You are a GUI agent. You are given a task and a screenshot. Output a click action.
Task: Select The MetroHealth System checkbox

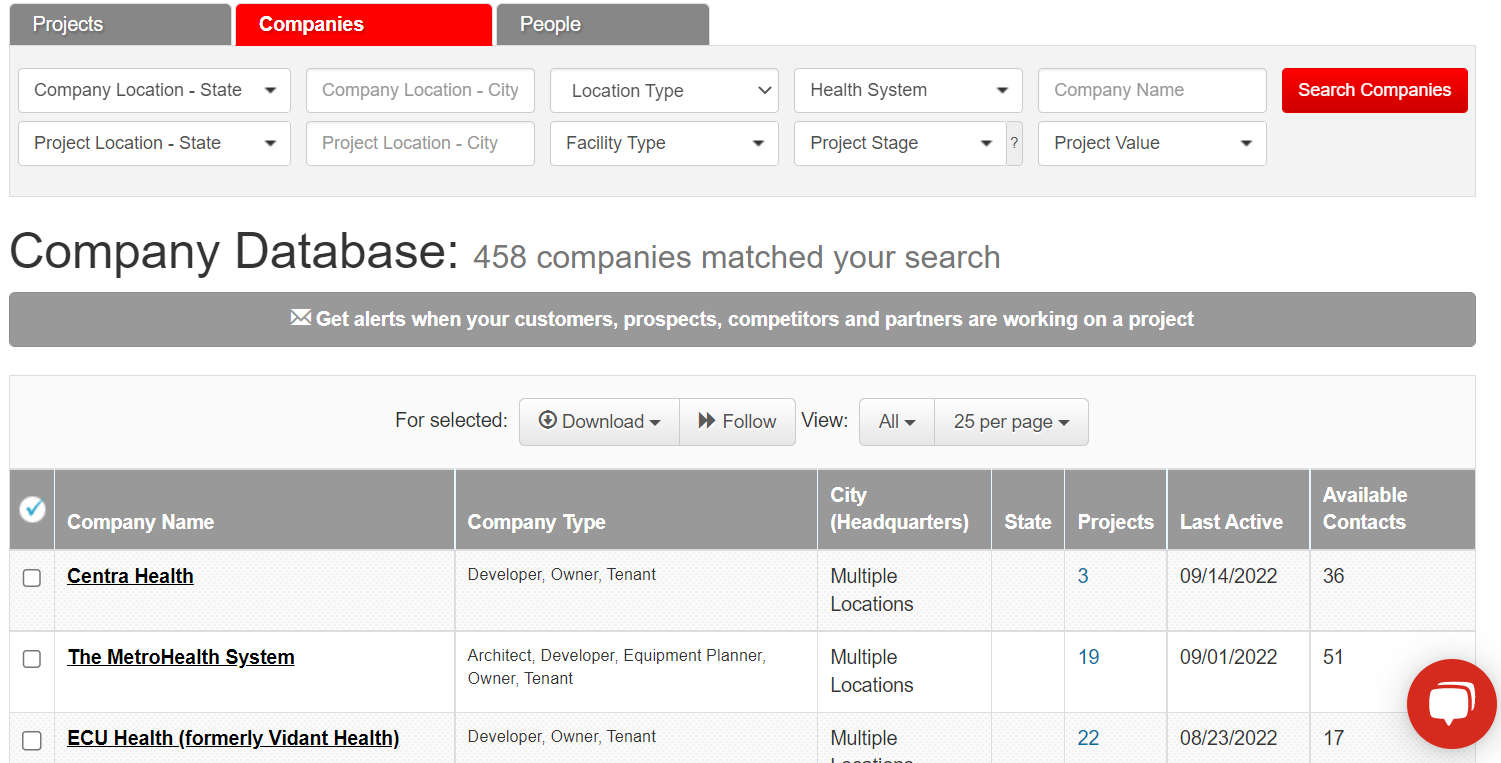pos(31,658)
